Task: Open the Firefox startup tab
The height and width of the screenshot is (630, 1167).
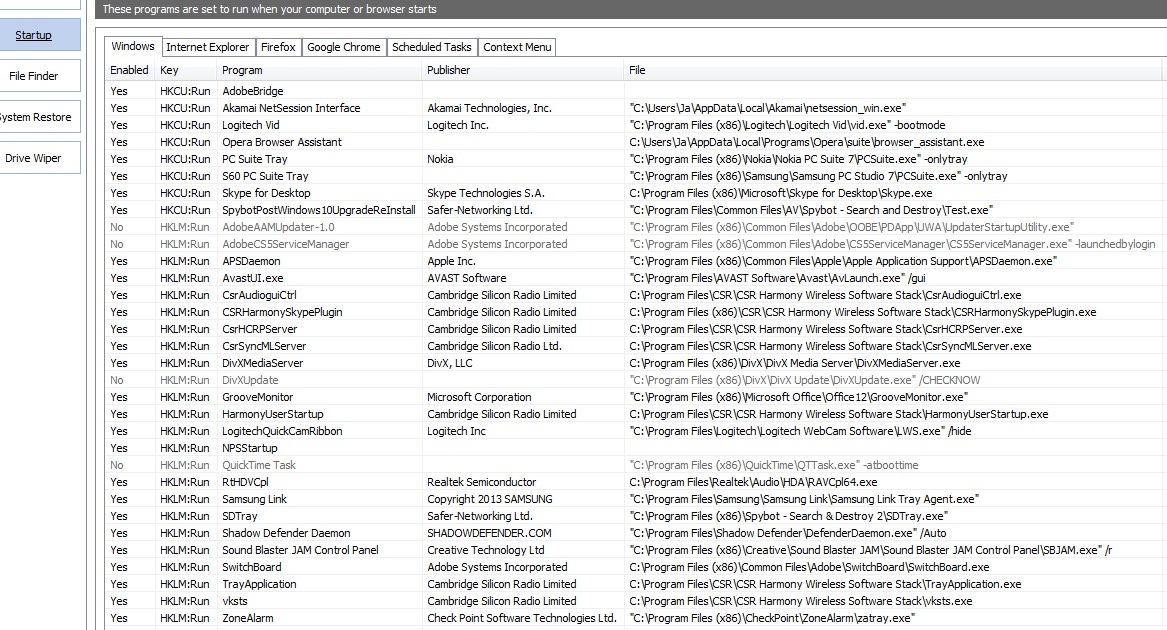Action: coord(278,47)
